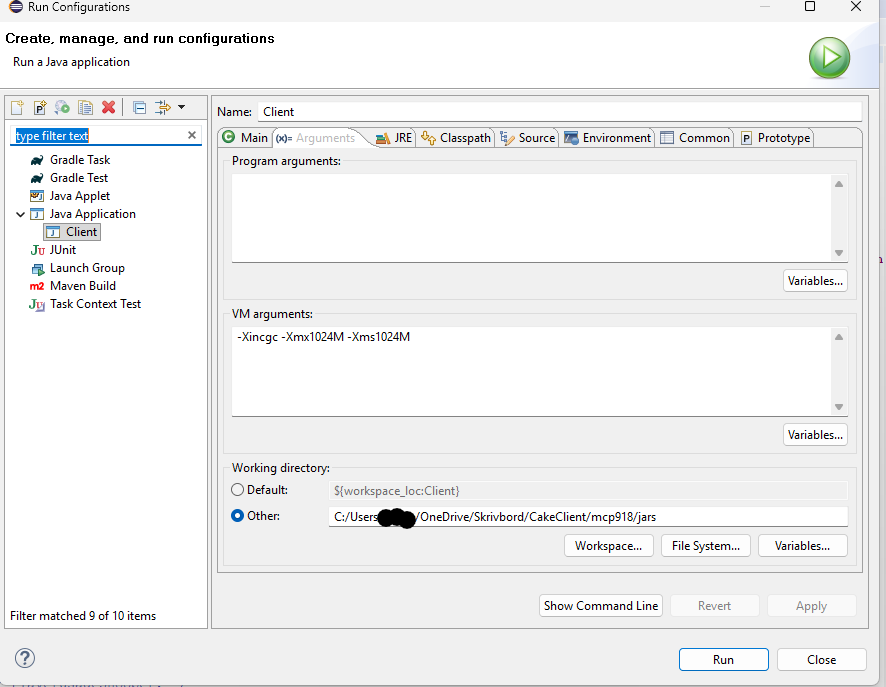Image resolution: width=886 pixels, height=687 pixels.
Task: Click "Filter matched 9 of 10 items" text
Action: [83, 616]
